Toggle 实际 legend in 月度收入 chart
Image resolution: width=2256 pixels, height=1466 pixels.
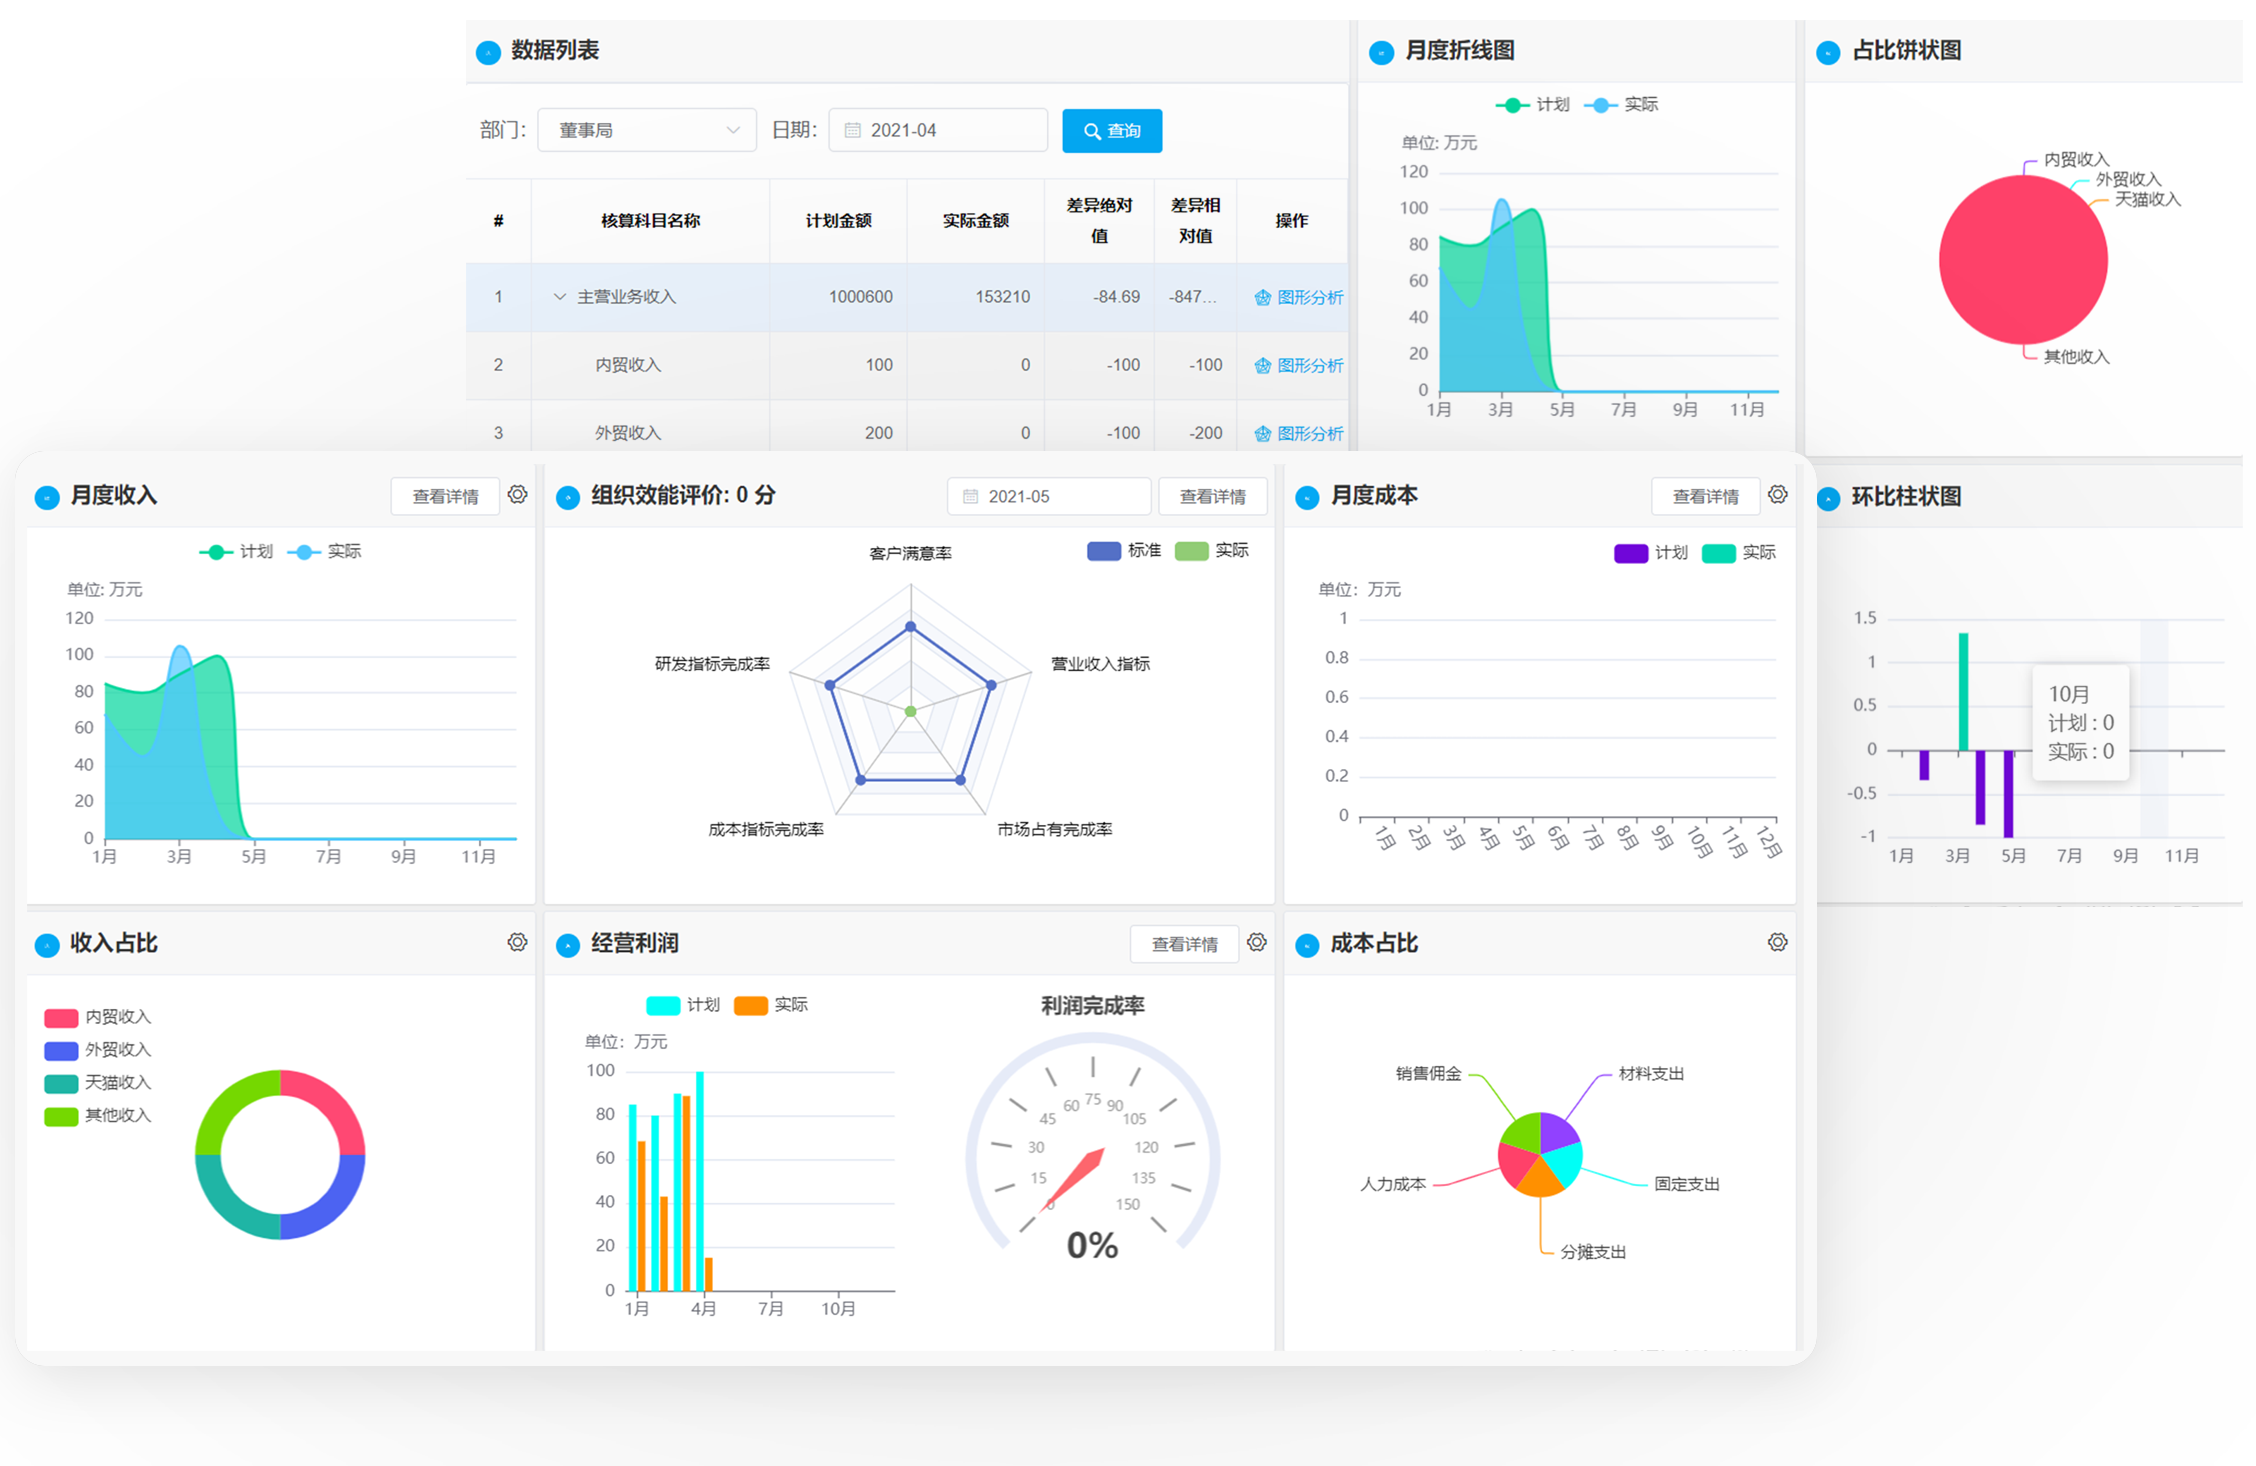point(324,551)
